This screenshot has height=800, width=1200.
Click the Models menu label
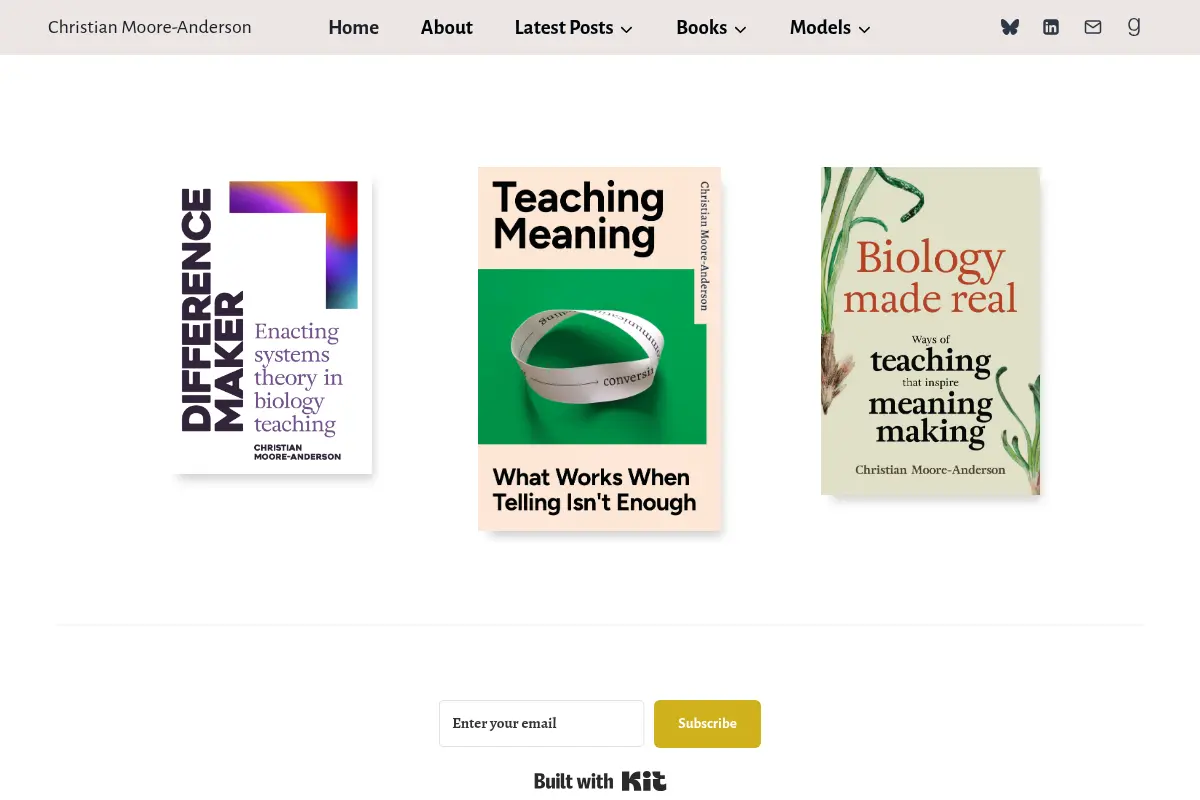tap(820, 28)
